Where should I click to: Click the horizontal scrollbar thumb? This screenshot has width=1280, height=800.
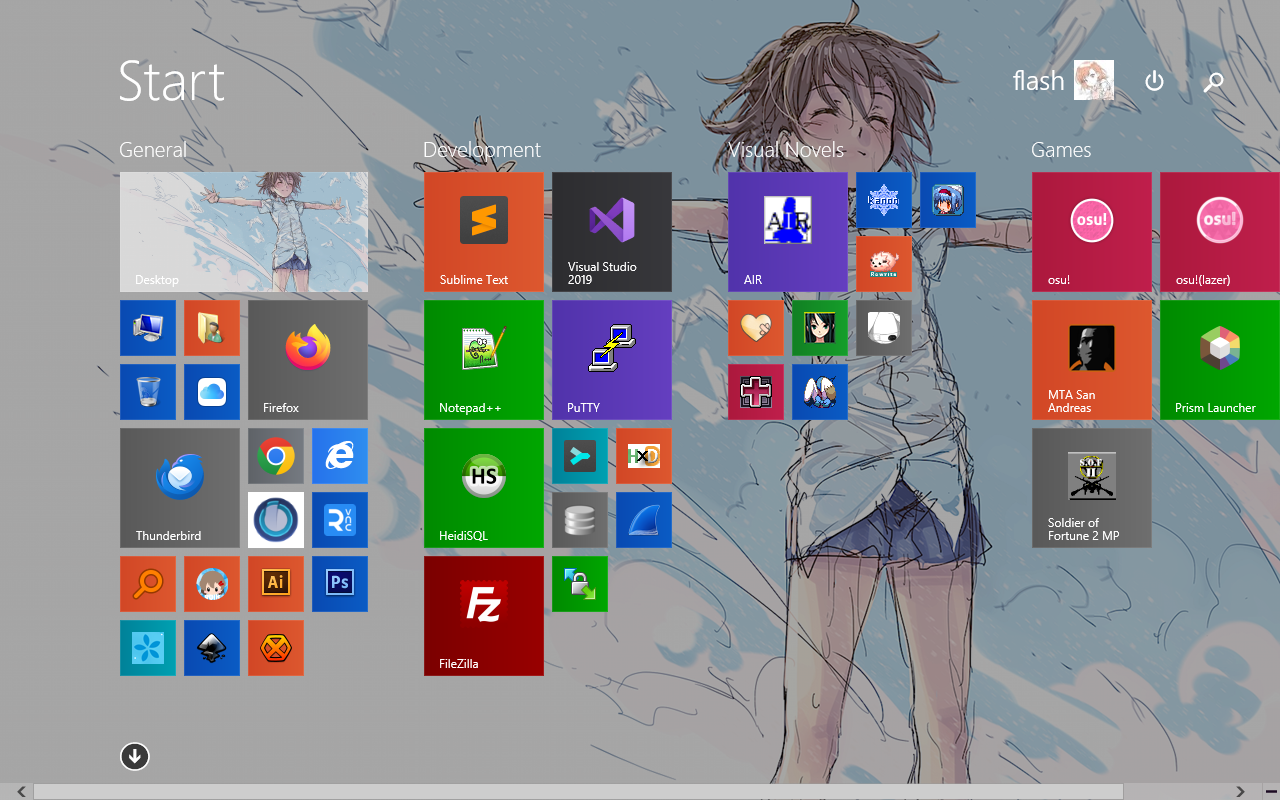(x=579, y=792)
